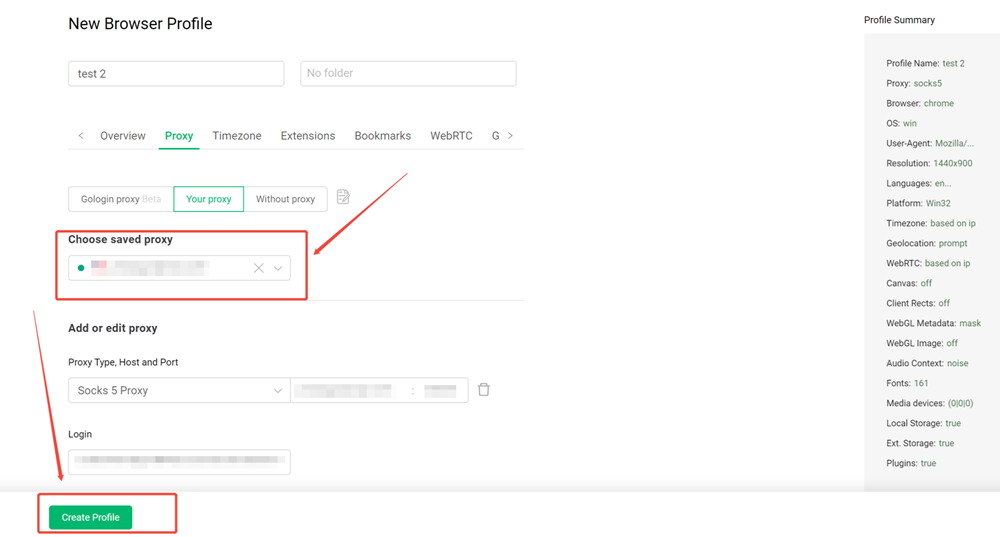Viewport: 1000px width, 537px height.
Task: Click 'User-Agent: Mozilla/...' summary entry
Action: tap(929, 143)
